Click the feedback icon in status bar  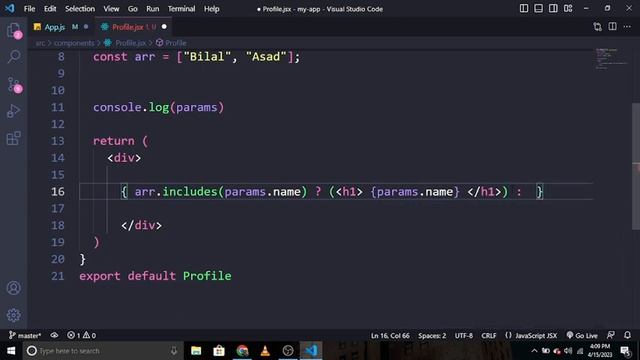coord(611,336)
